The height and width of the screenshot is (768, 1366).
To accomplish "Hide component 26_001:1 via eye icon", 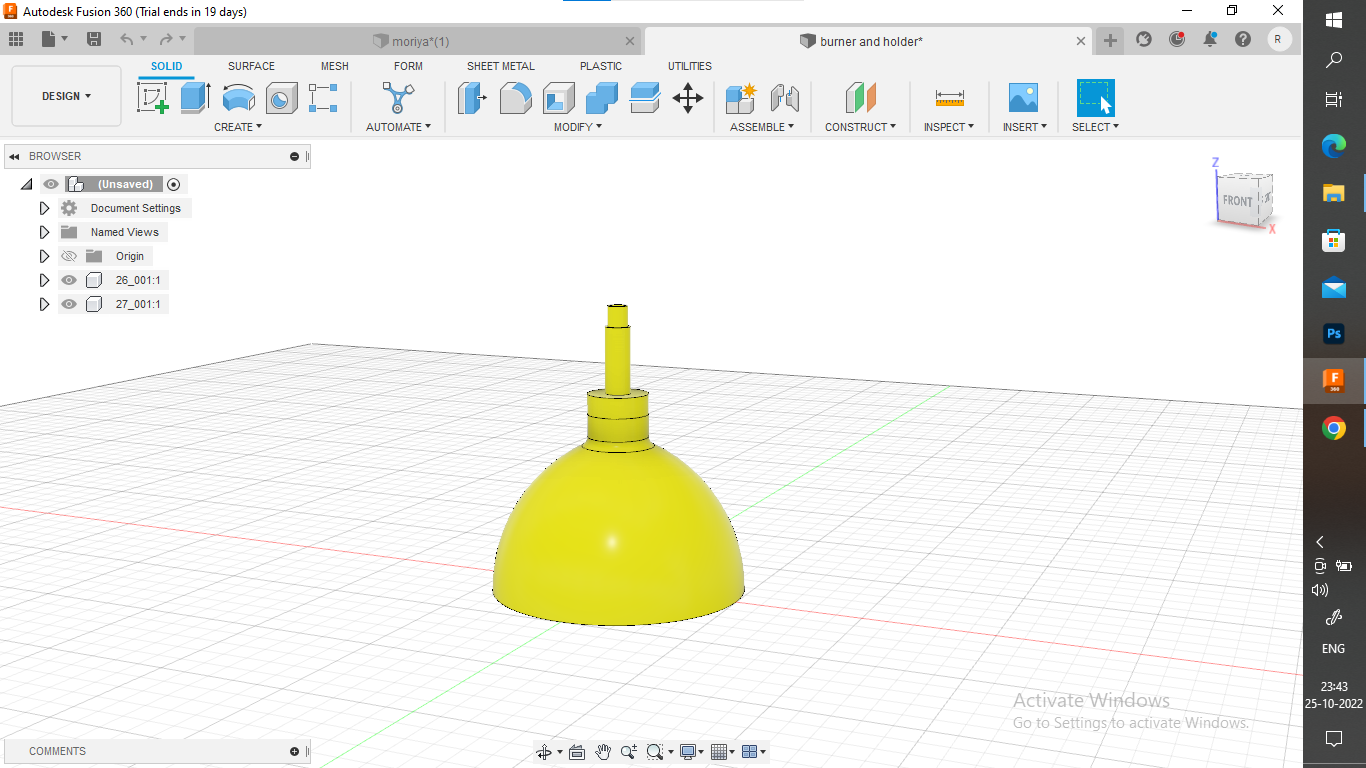I will (69, 280).
